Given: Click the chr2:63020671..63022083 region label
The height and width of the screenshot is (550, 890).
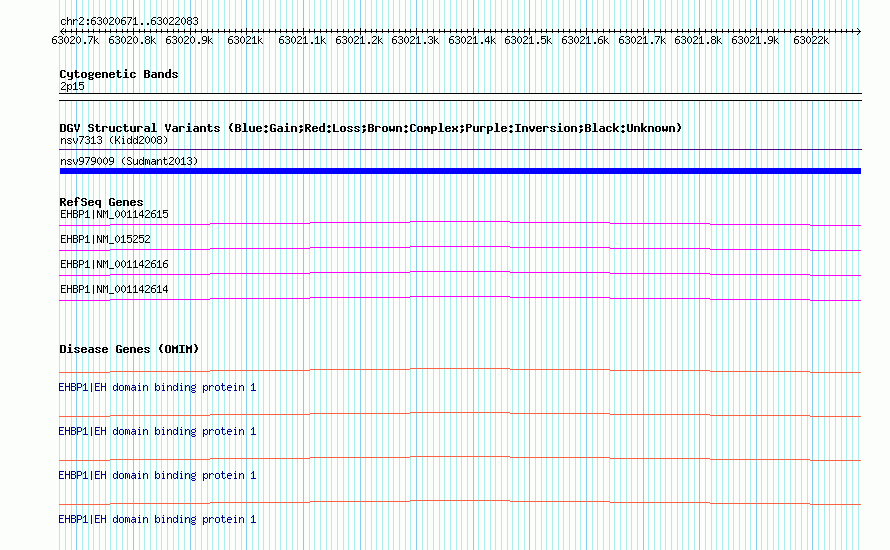Looking at the screenshot, I should point(129,21).
